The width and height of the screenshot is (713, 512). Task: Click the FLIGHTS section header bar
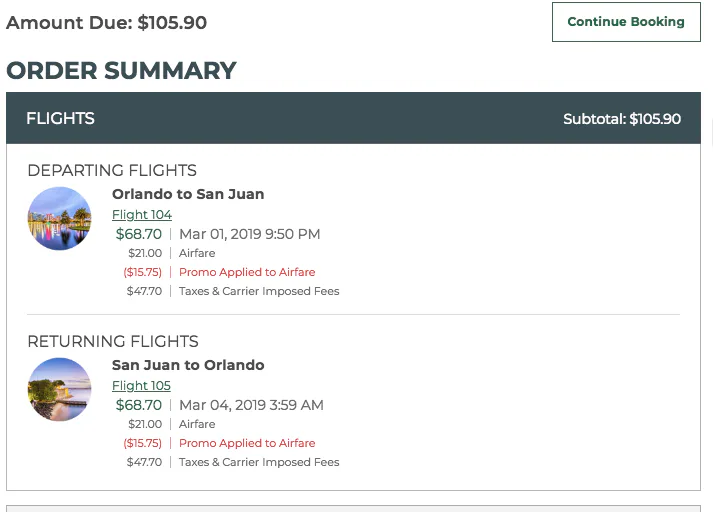click(353, 118)
